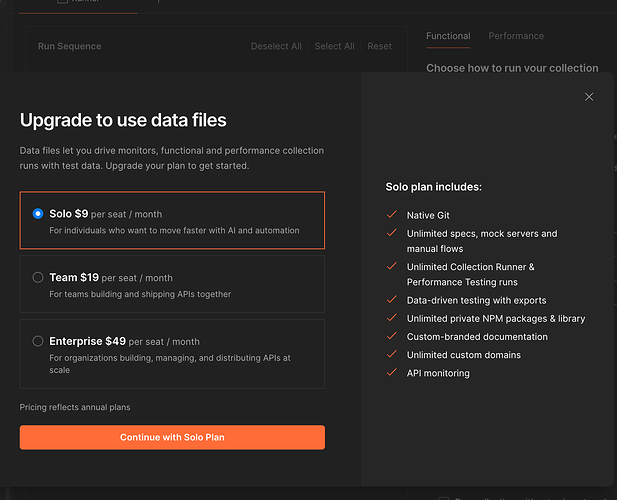Image resolution: width=617 pixels, height=500 pixels.
Task: Close the upgrade dialog with the X
Action: (589, 97)
